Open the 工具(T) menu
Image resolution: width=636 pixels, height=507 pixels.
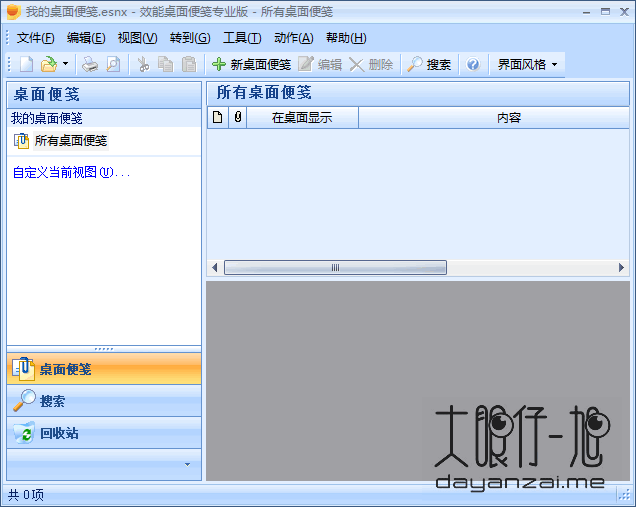click(241, 38)
